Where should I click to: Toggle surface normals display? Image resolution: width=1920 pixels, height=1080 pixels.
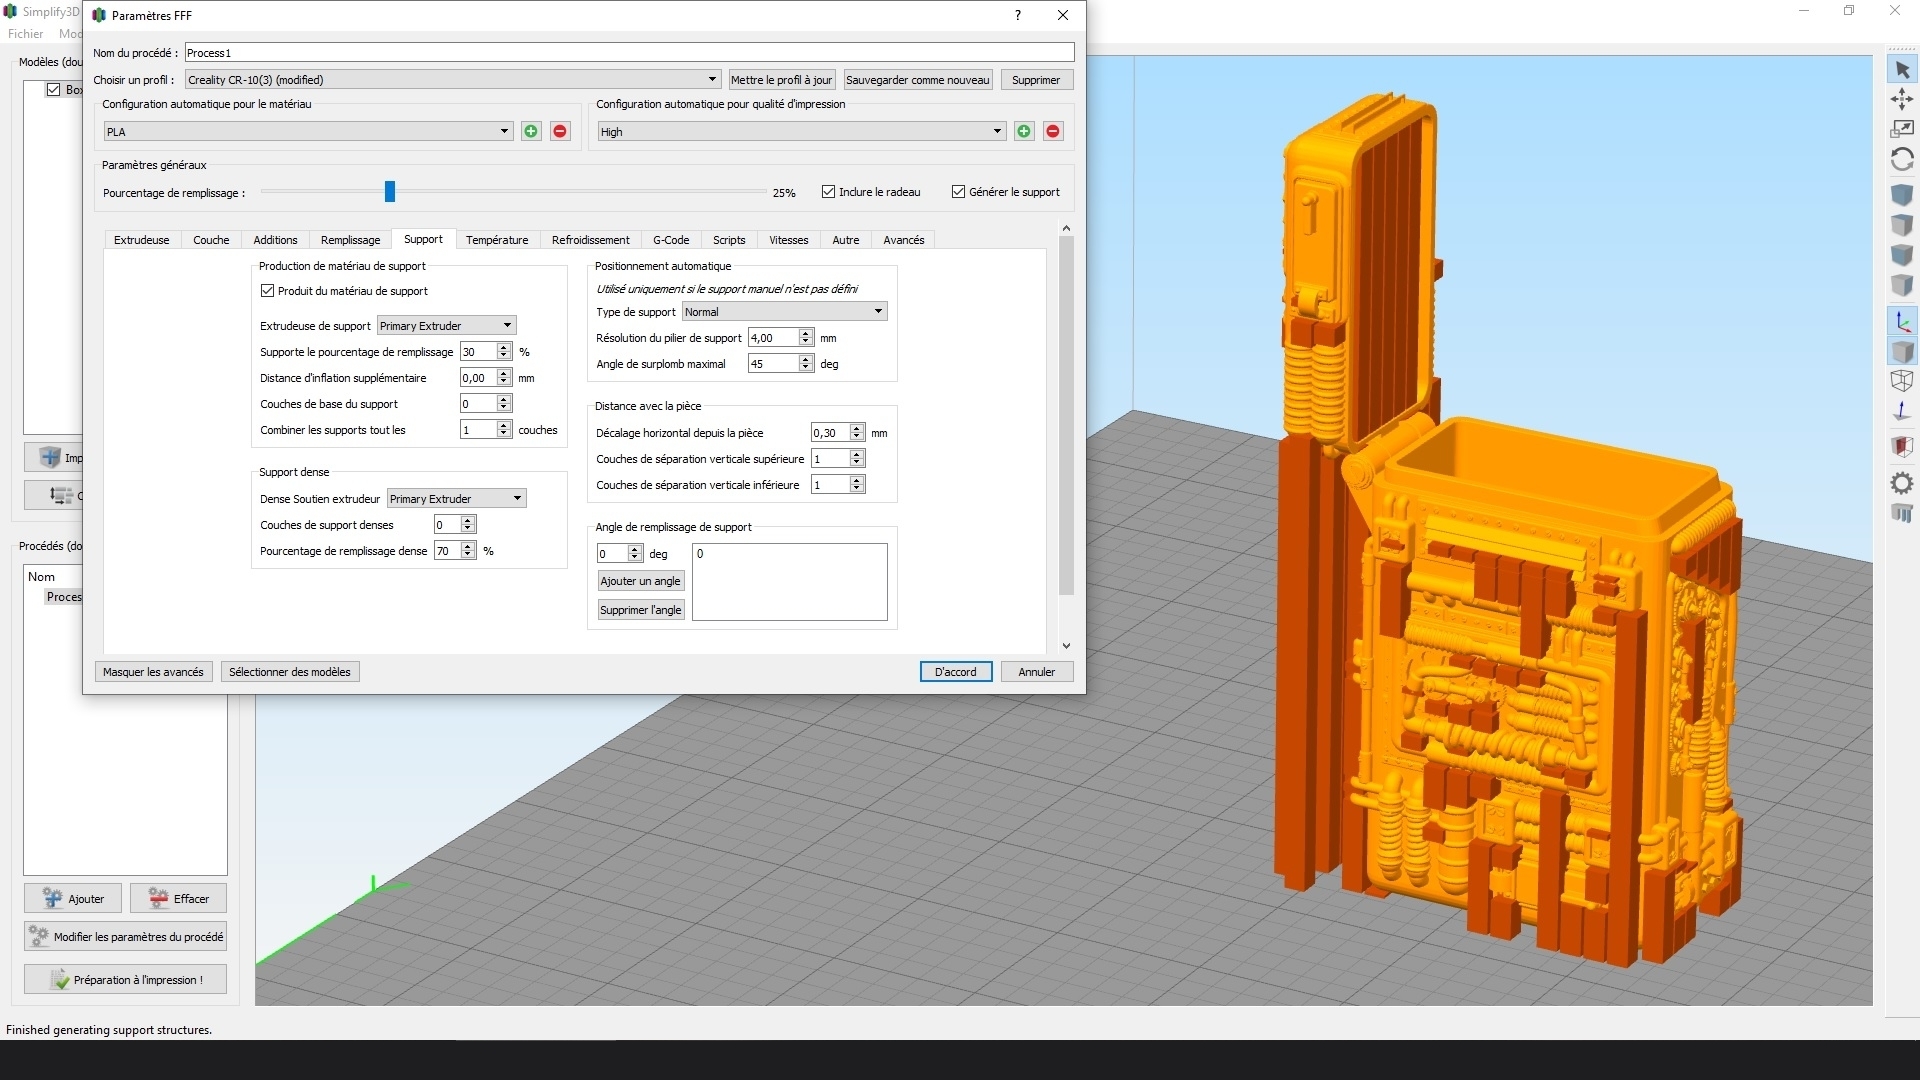pyautogui.click(x=1902, y=410)
